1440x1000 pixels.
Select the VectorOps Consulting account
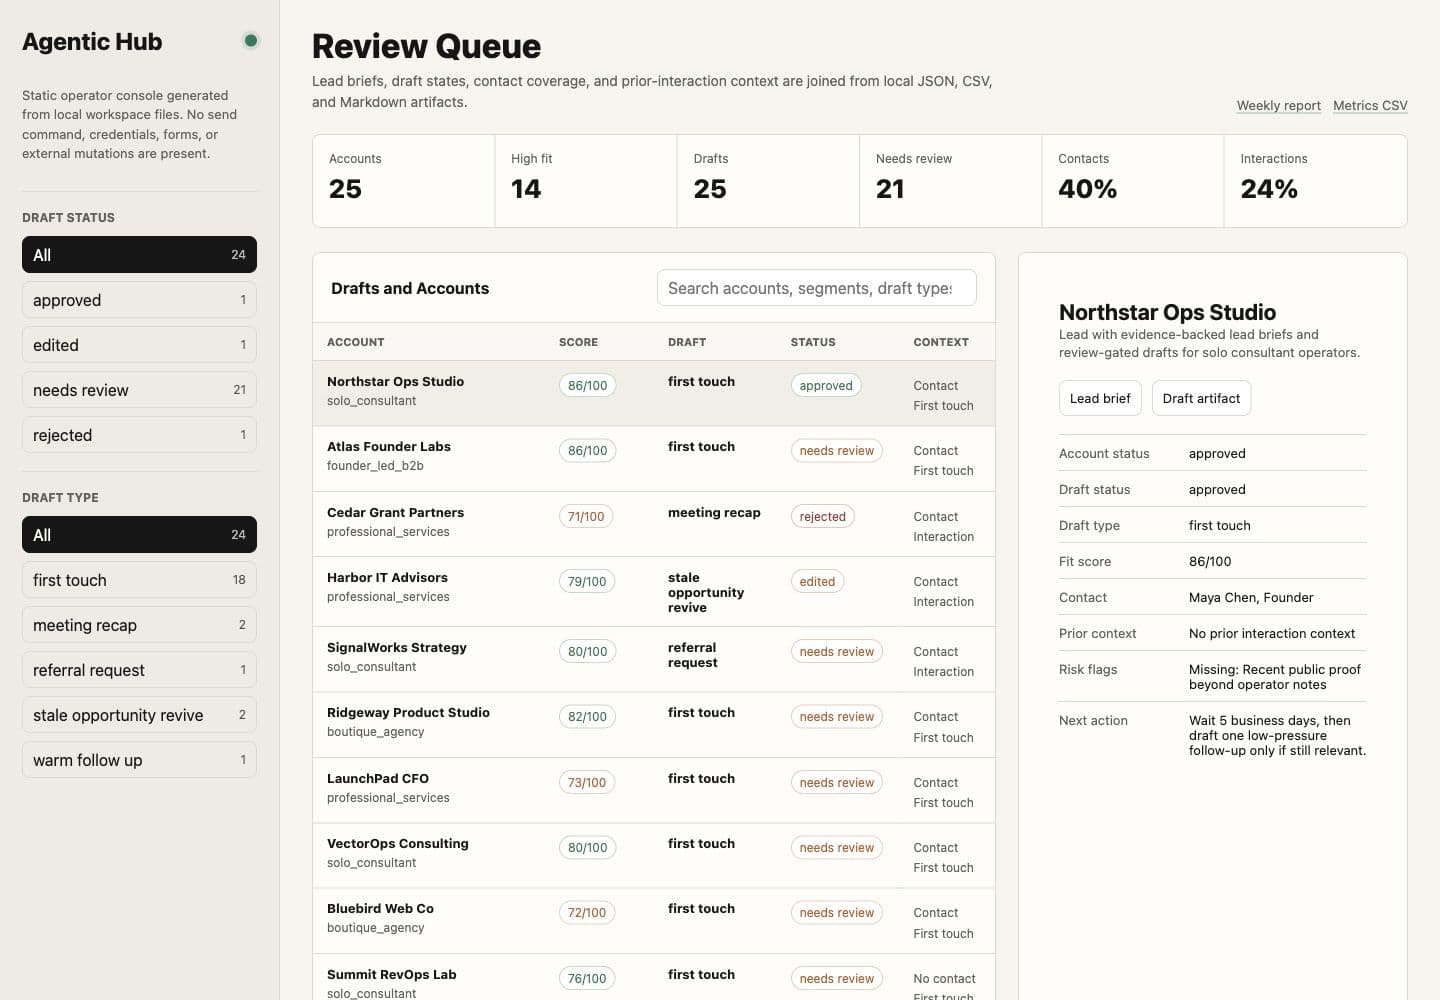tap(654, 856)
